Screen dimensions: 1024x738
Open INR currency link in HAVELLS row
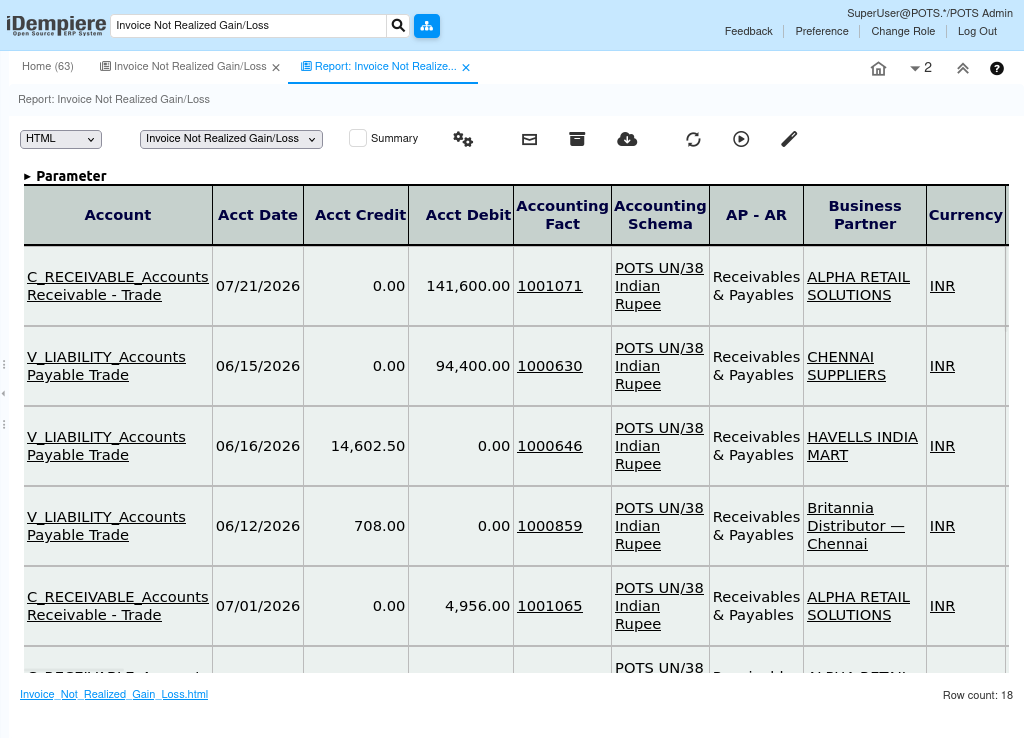coord(942,446)
